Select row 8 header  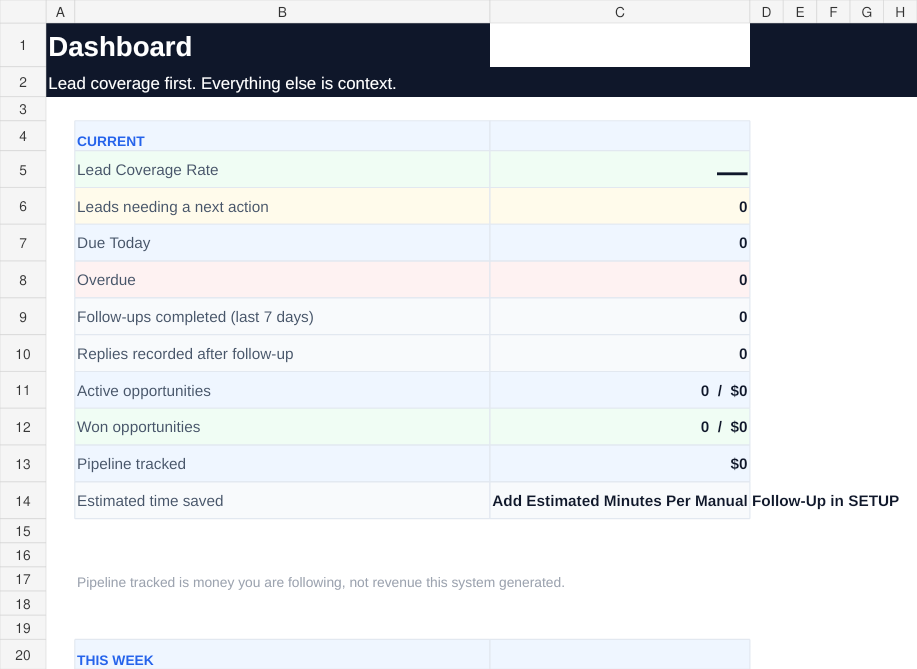[23, 280]
